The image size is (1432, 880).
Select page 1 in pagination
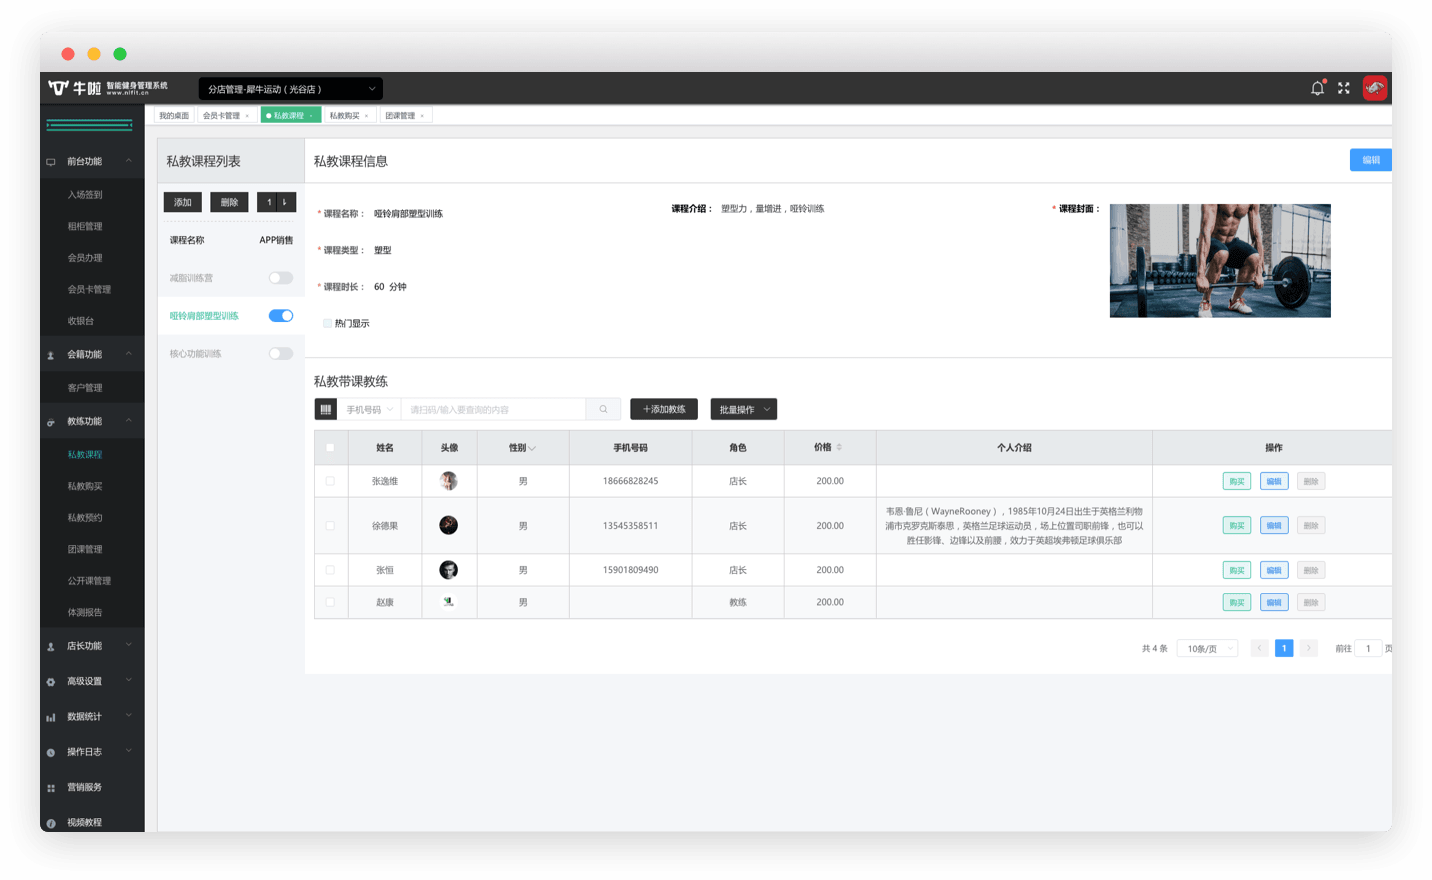coord(1284,648)
